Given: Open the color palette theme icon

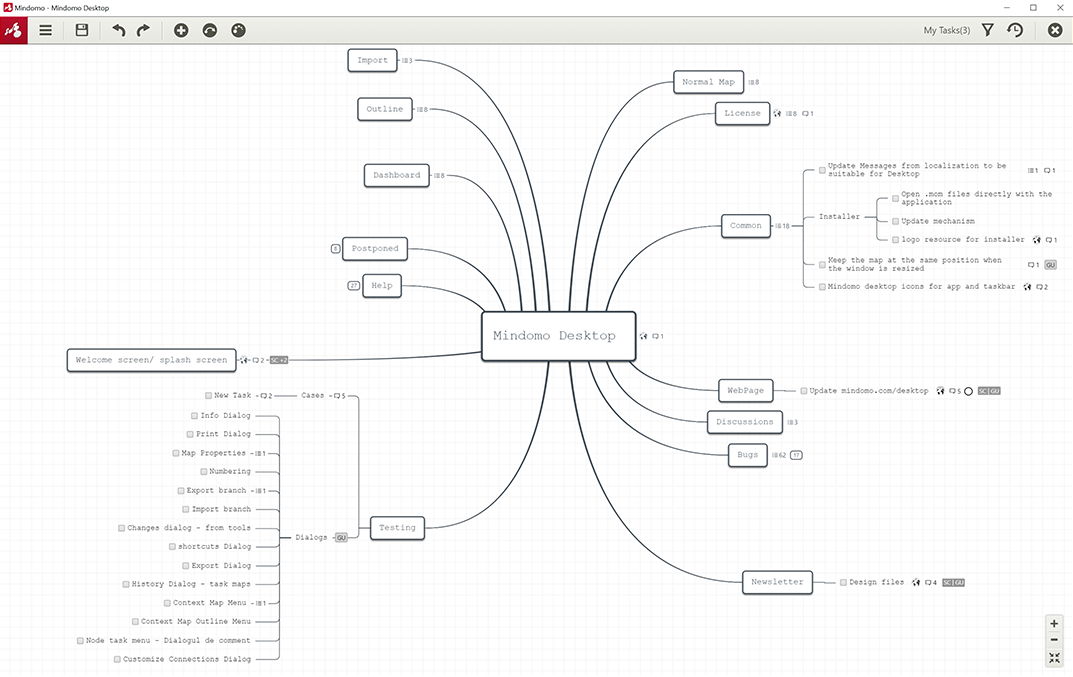Looking at the screenshot, I should 238,30.
